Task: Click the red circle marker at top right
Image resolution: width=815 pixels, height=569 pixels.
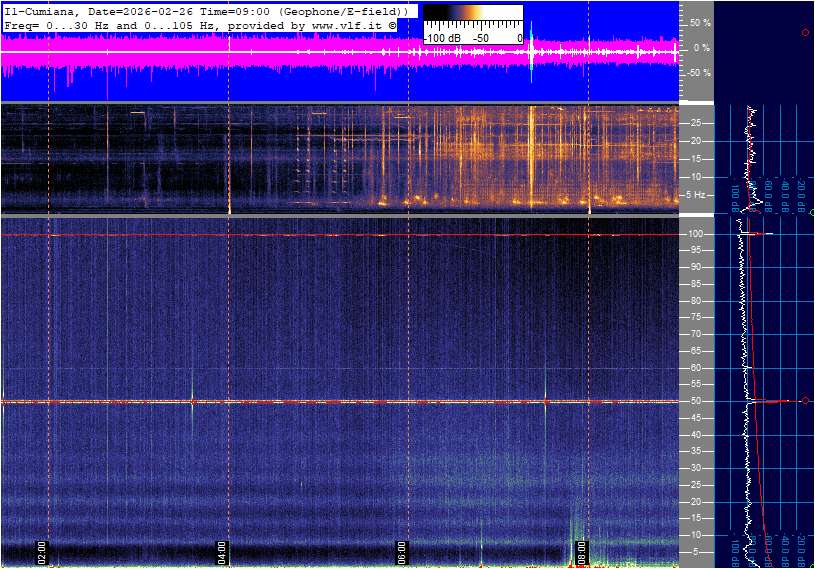Action: pyautogui.click(x=805, y=33)
